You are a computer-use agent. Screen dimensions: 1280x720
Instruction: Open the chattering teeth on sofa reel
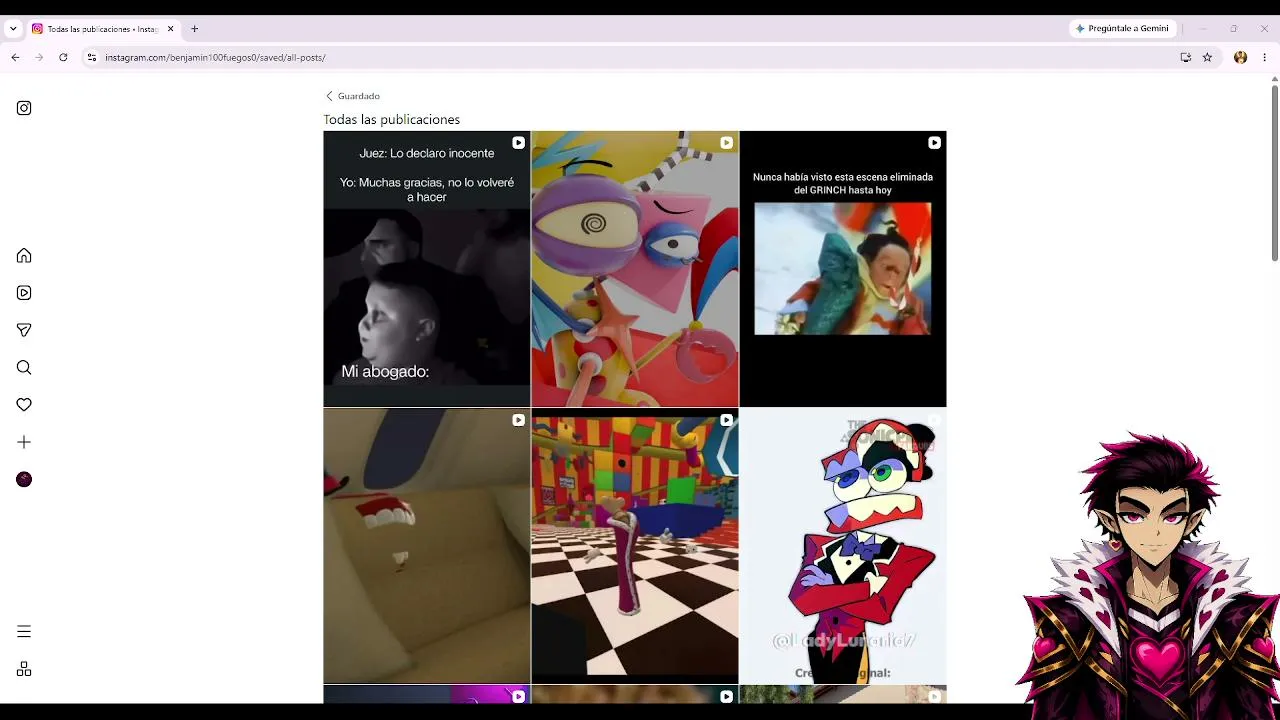pyautogui.click(x=427, y=546)
